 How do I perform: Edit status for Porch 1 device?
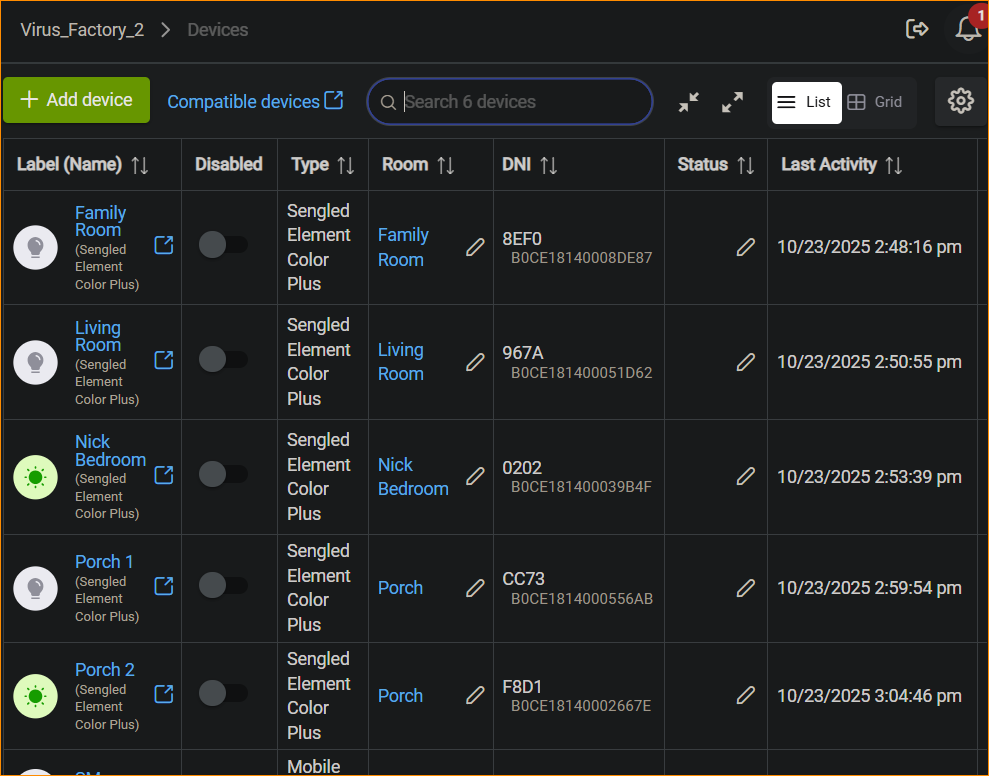pyautogui.click(x=745, y=588)
